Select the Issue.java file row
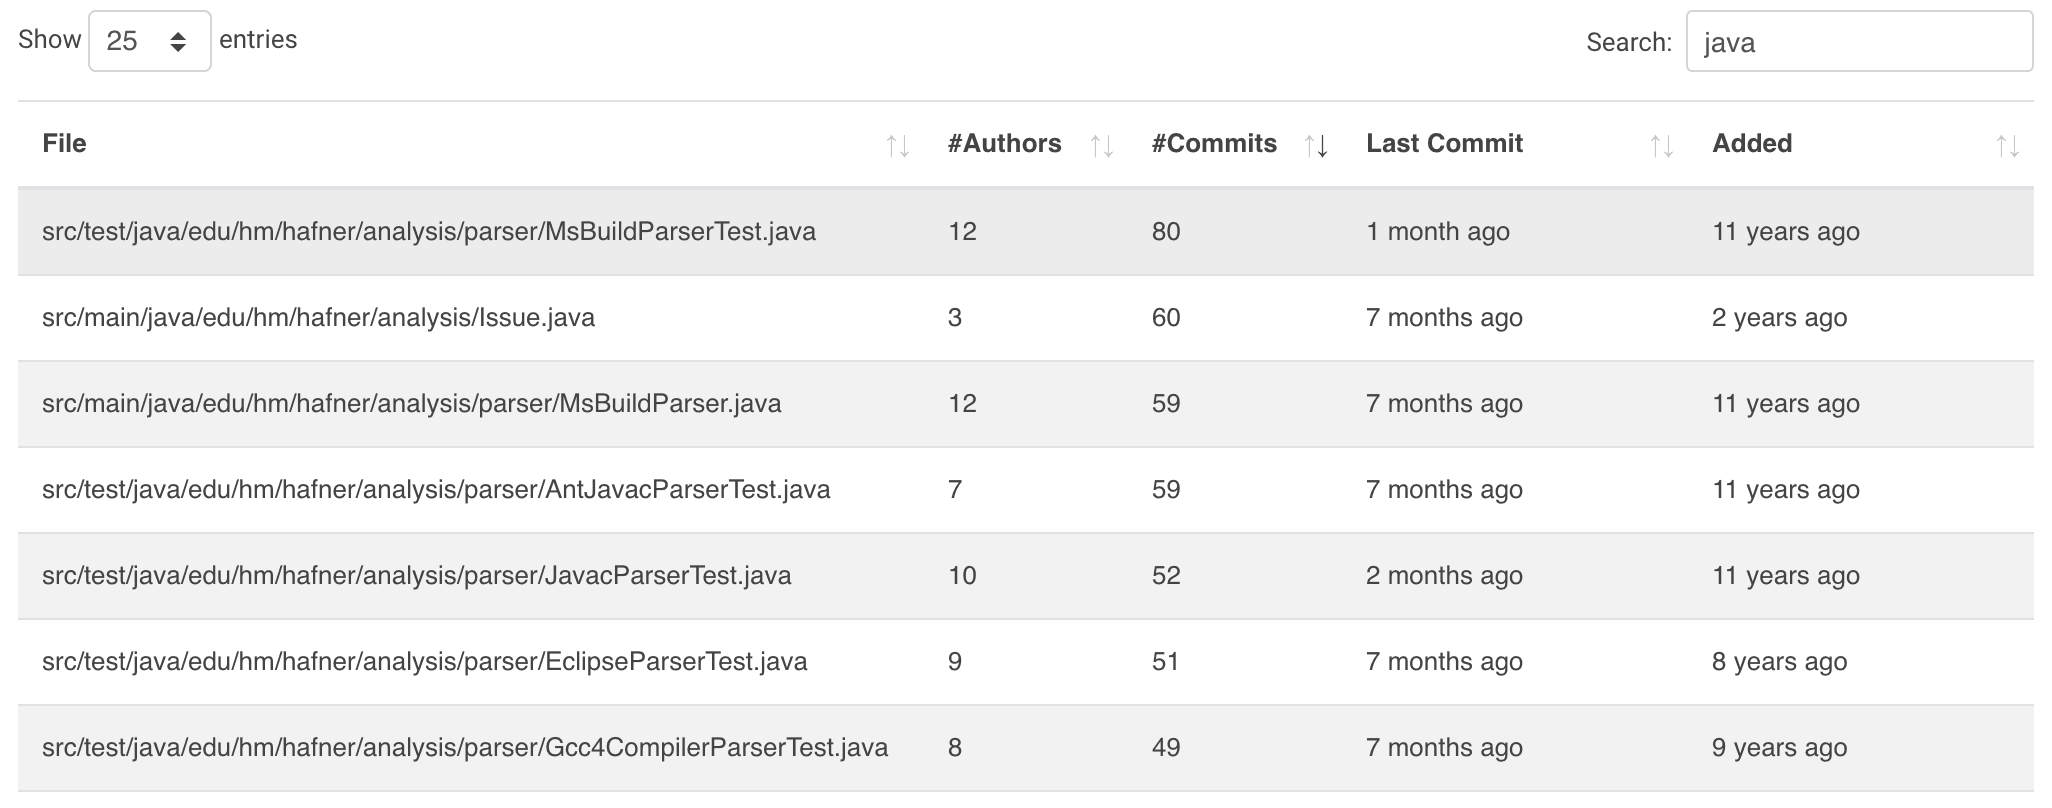The image size is (2052, 808). point(318,318)
